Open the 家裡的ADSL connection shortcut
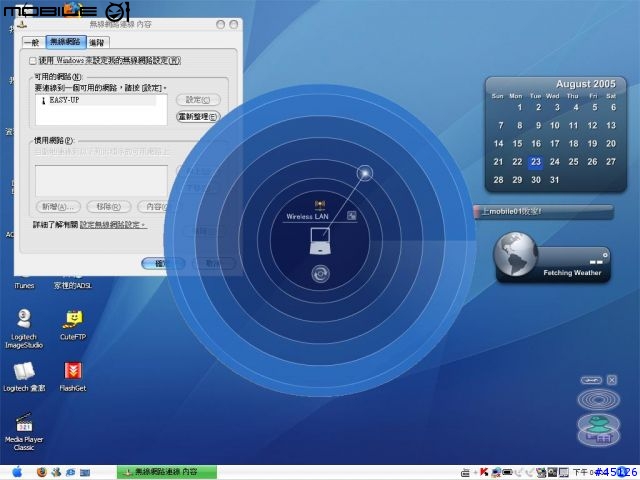The width and height of the screenshot is (640, 480). click(x=73, y=285)
